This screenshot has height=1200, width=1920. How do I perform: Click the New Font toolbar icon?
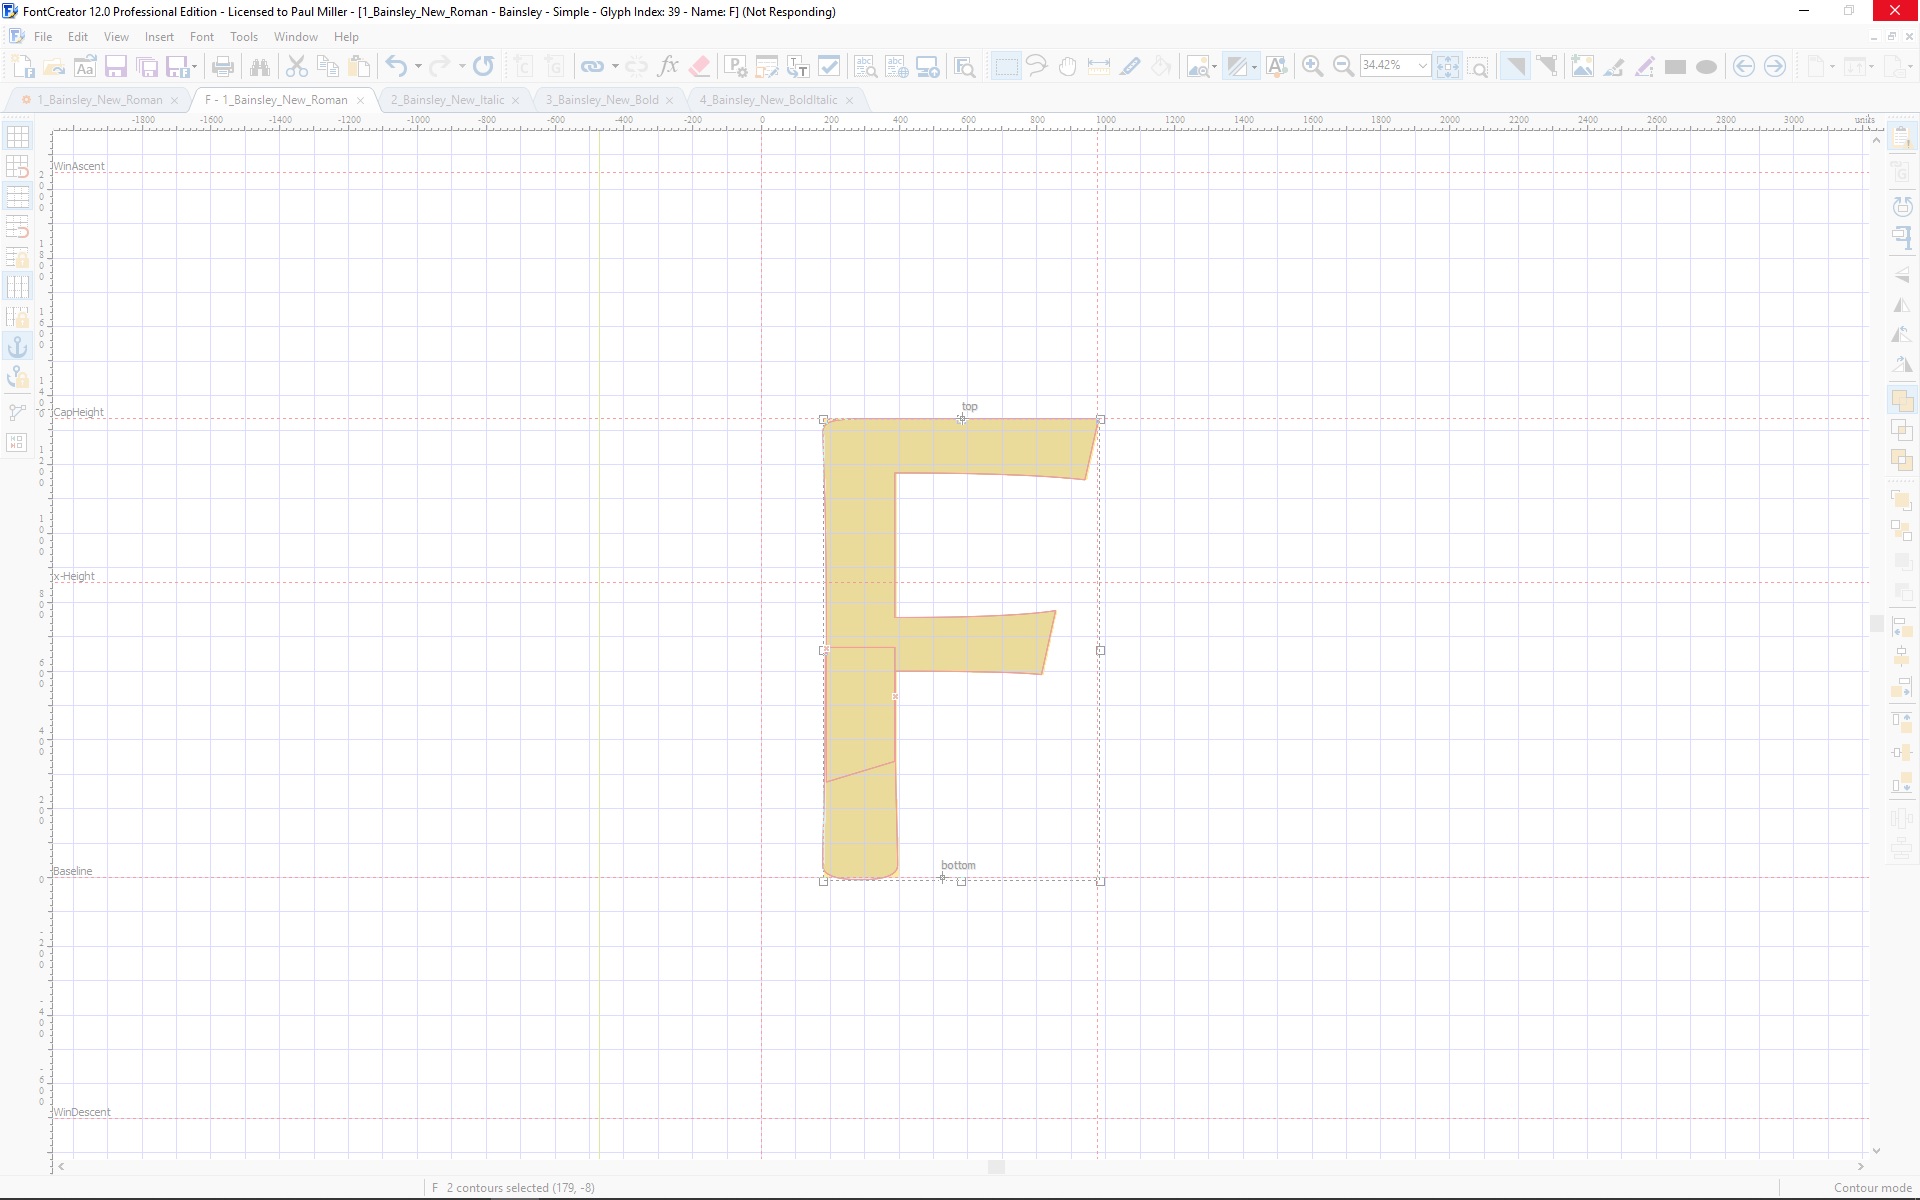(23, 67)
